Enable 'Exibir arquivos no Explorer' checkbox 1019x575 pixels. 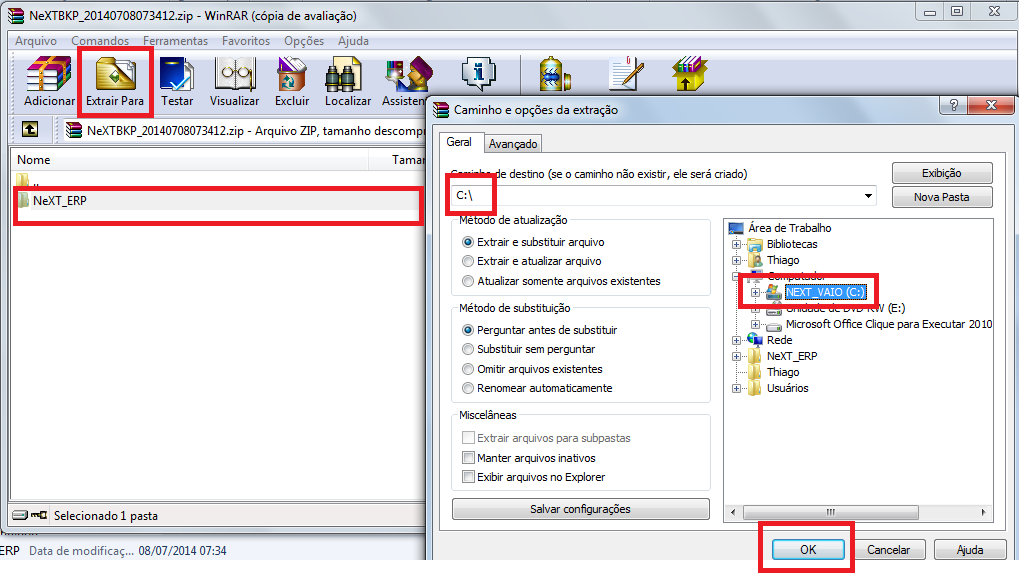[468, 477]
